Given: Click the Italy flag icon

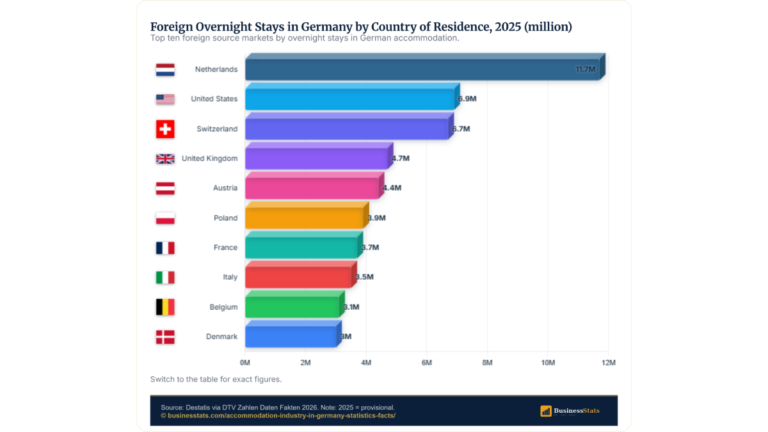Looking at the screenshot, I should pos(165,278).
